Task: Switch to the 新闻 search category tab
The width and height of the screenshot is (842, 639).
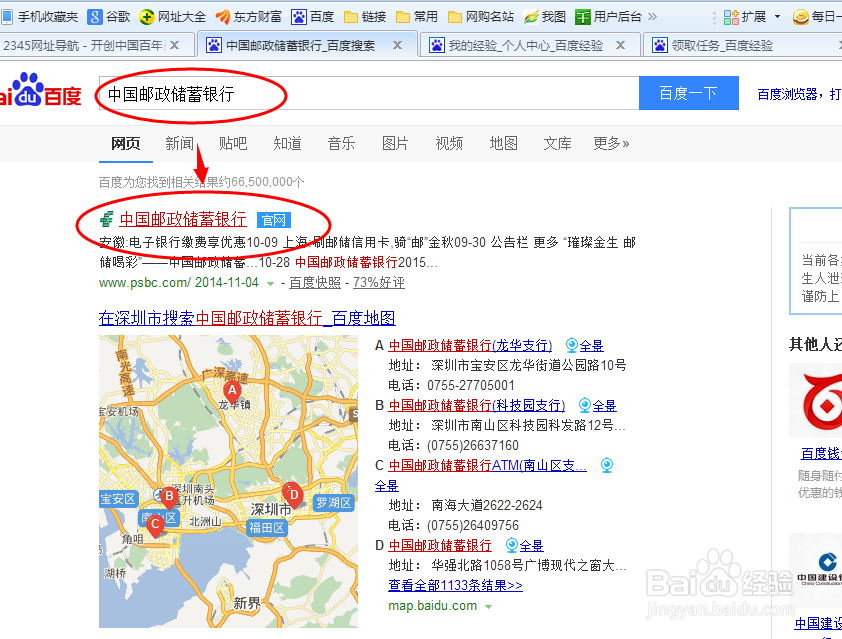Action: click(178, 143)
